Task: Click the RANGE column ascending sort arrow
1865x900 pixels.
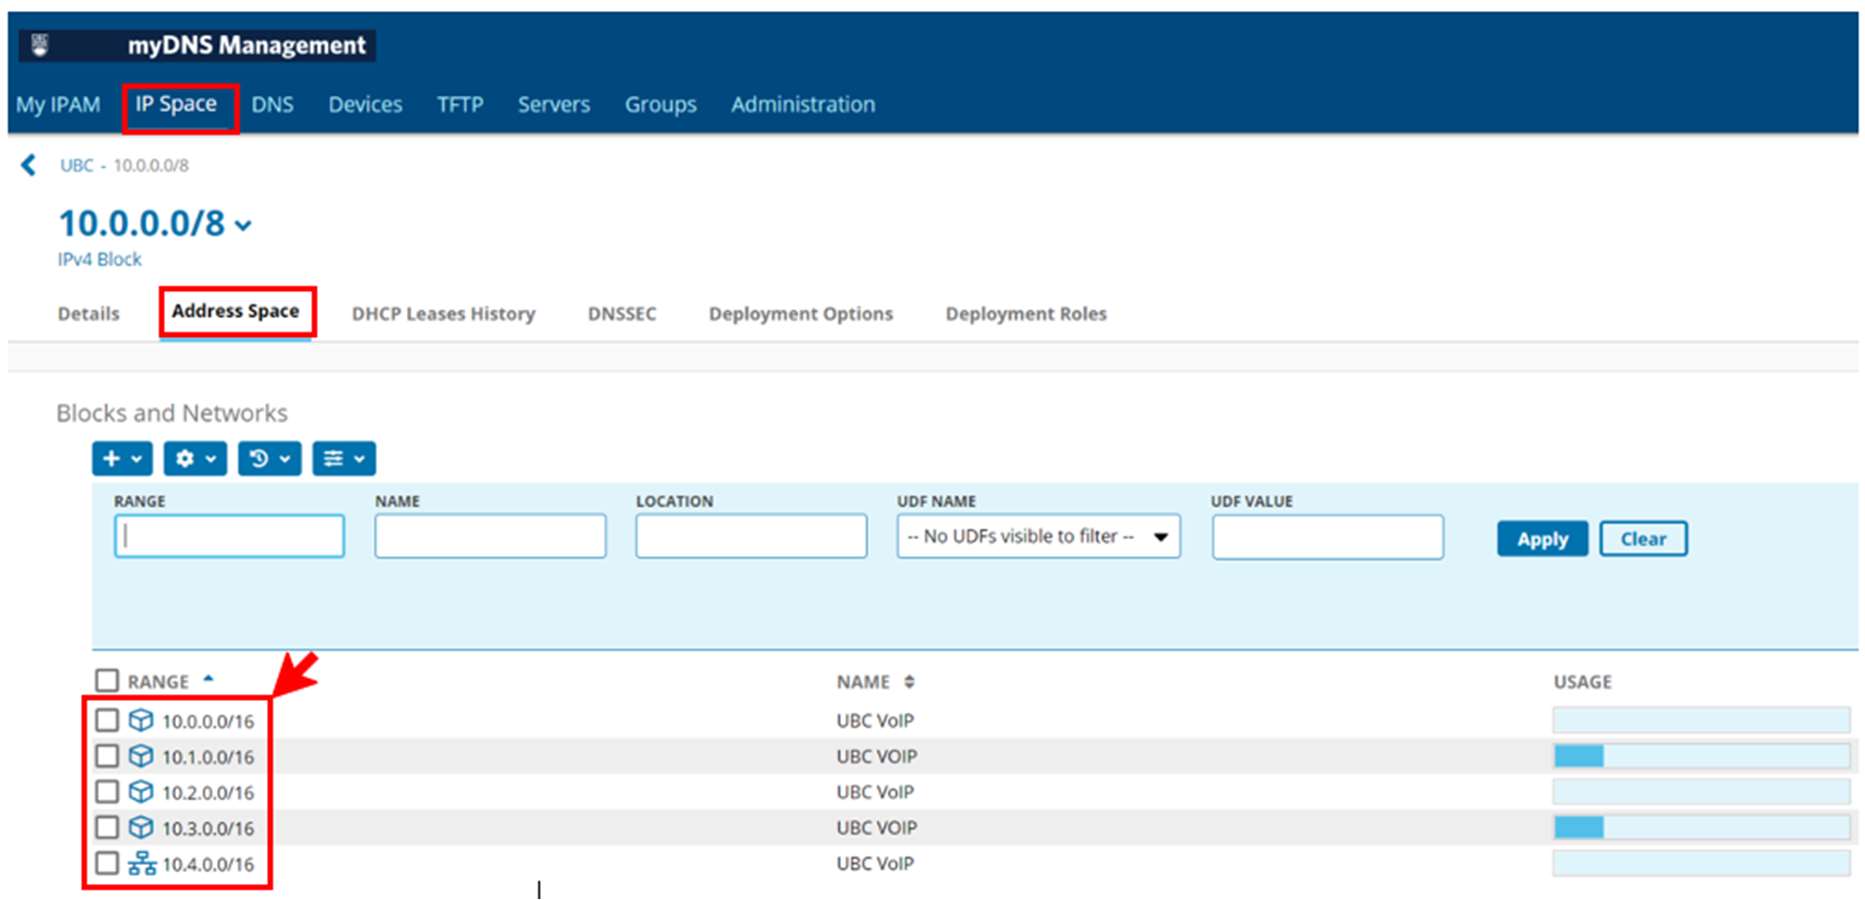Action: [x=208, y=679]
